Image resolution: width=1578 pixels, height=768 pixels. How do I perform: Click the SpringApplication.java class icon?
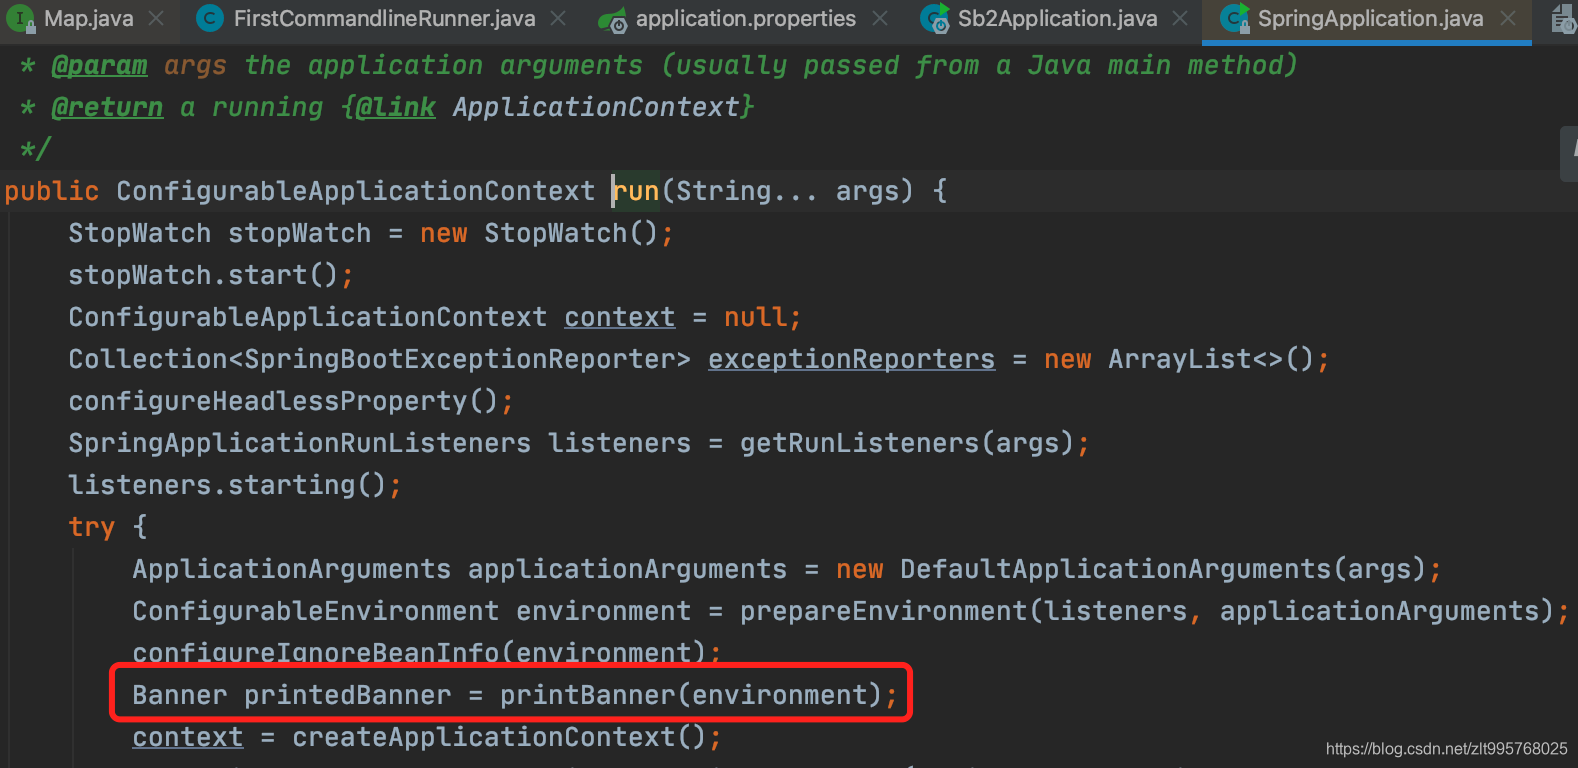click(1235, 18)
